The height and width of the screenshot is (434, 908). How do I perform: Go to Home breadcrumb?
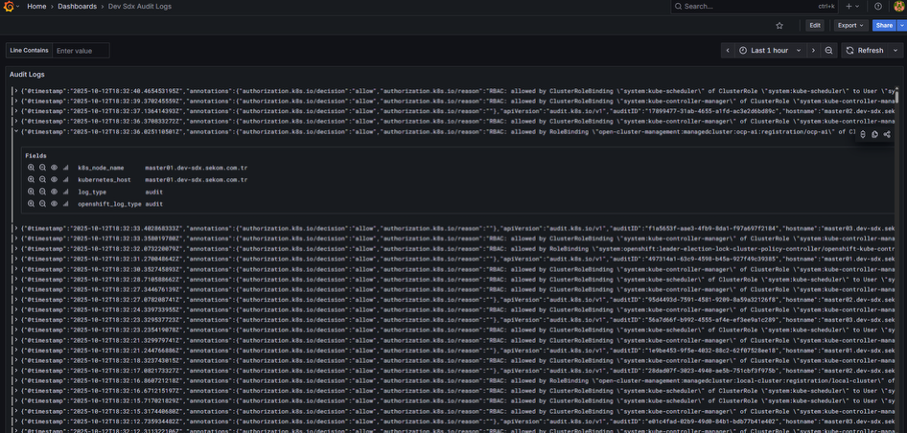(36, 6)
